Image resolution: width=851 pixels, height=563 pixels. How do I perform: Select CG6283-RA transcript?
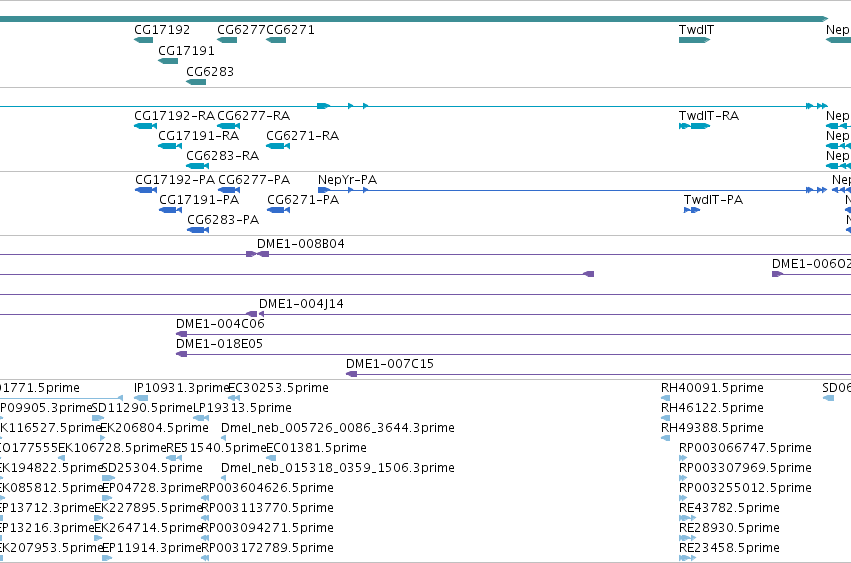[x=198, y=166]
